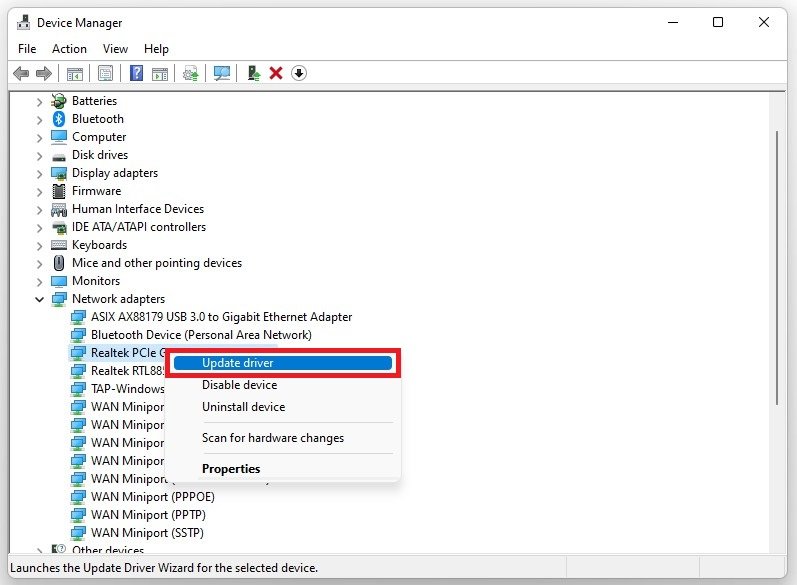Click the Display adapters category icon
797x585 pixels.
[59, 173]
